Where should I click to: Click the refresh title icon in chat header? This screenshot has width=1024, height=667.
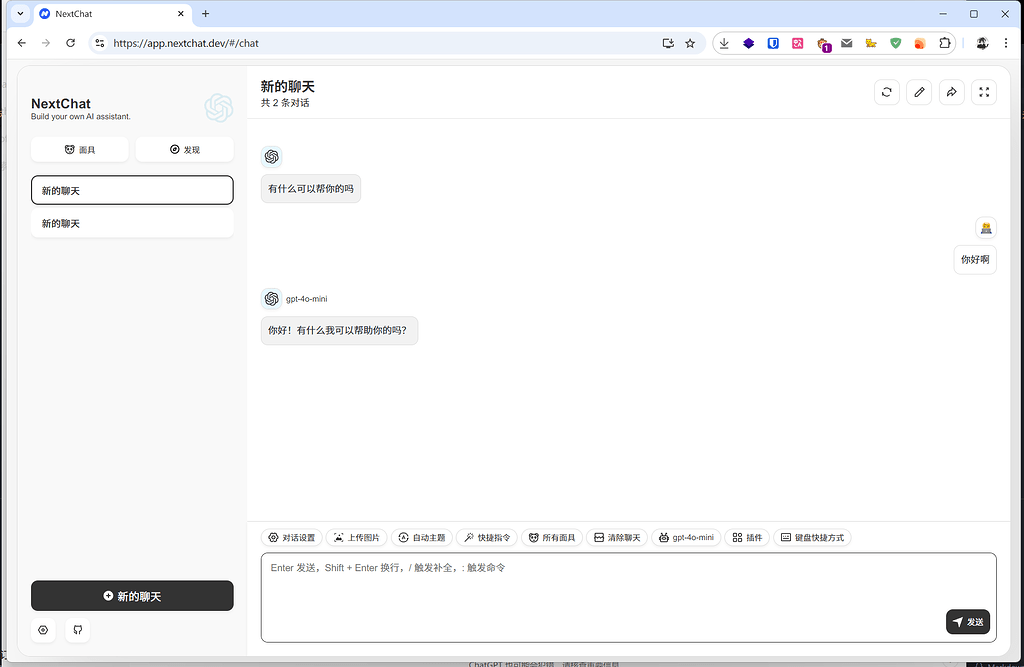(x=887, y=92)
